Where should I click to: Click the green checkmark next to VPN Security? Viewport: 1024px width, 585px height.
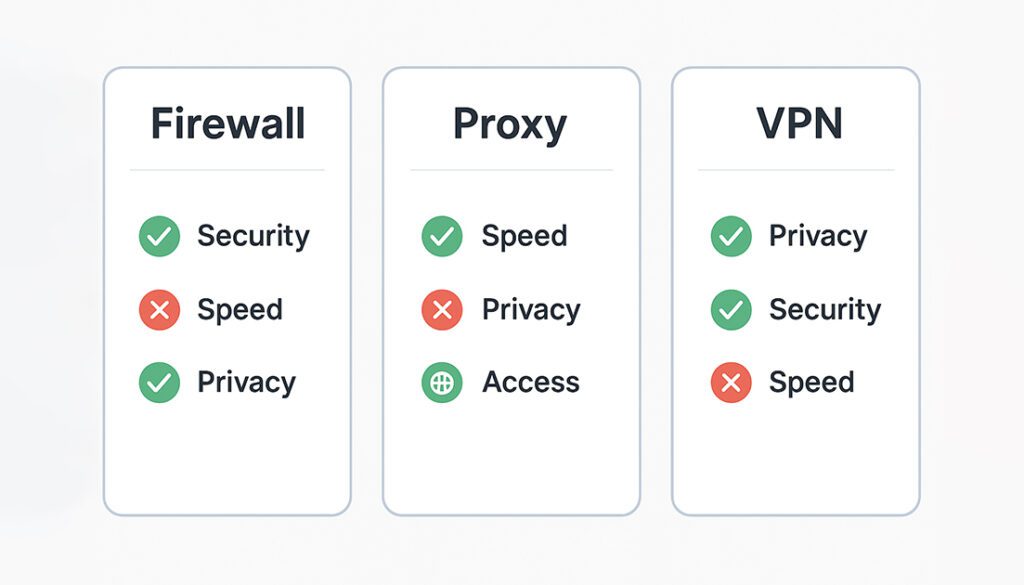coord(731,309)
